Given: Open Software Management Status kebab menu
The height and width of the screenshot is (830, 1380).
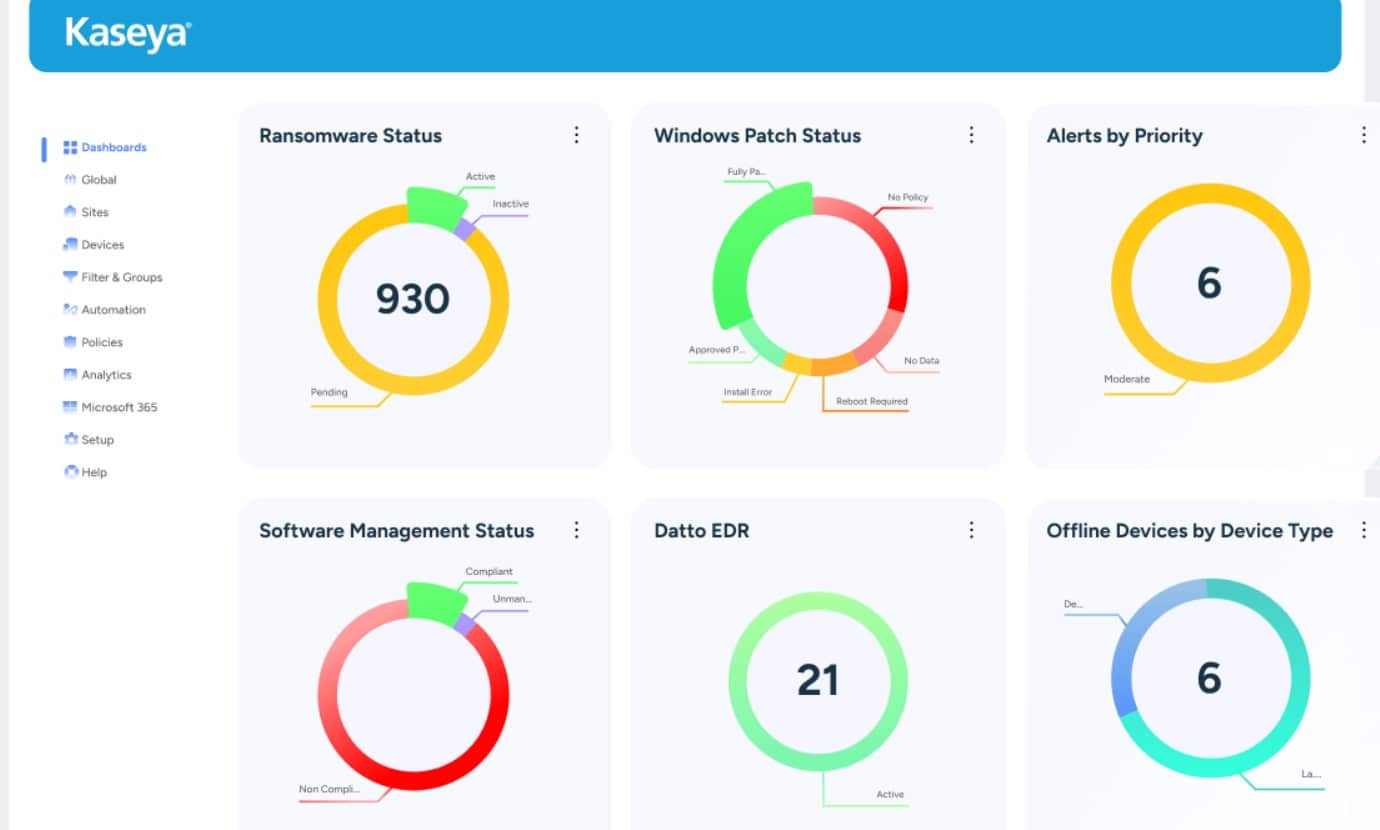Looking at the screenshot, I should pos(576,530).
